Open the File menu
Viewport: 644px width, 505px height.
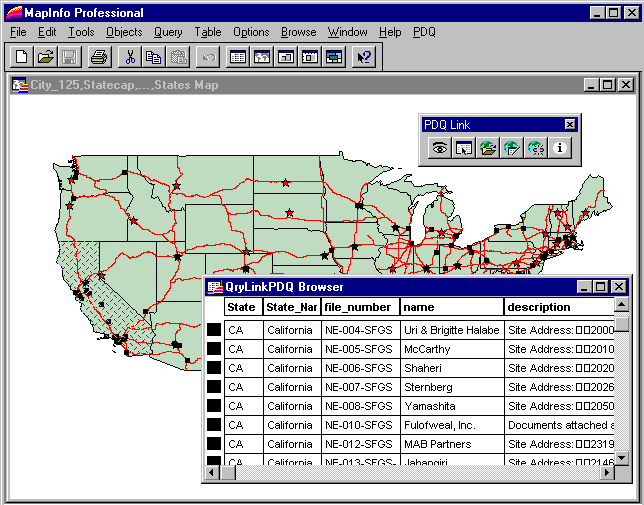tap(18, 32)
